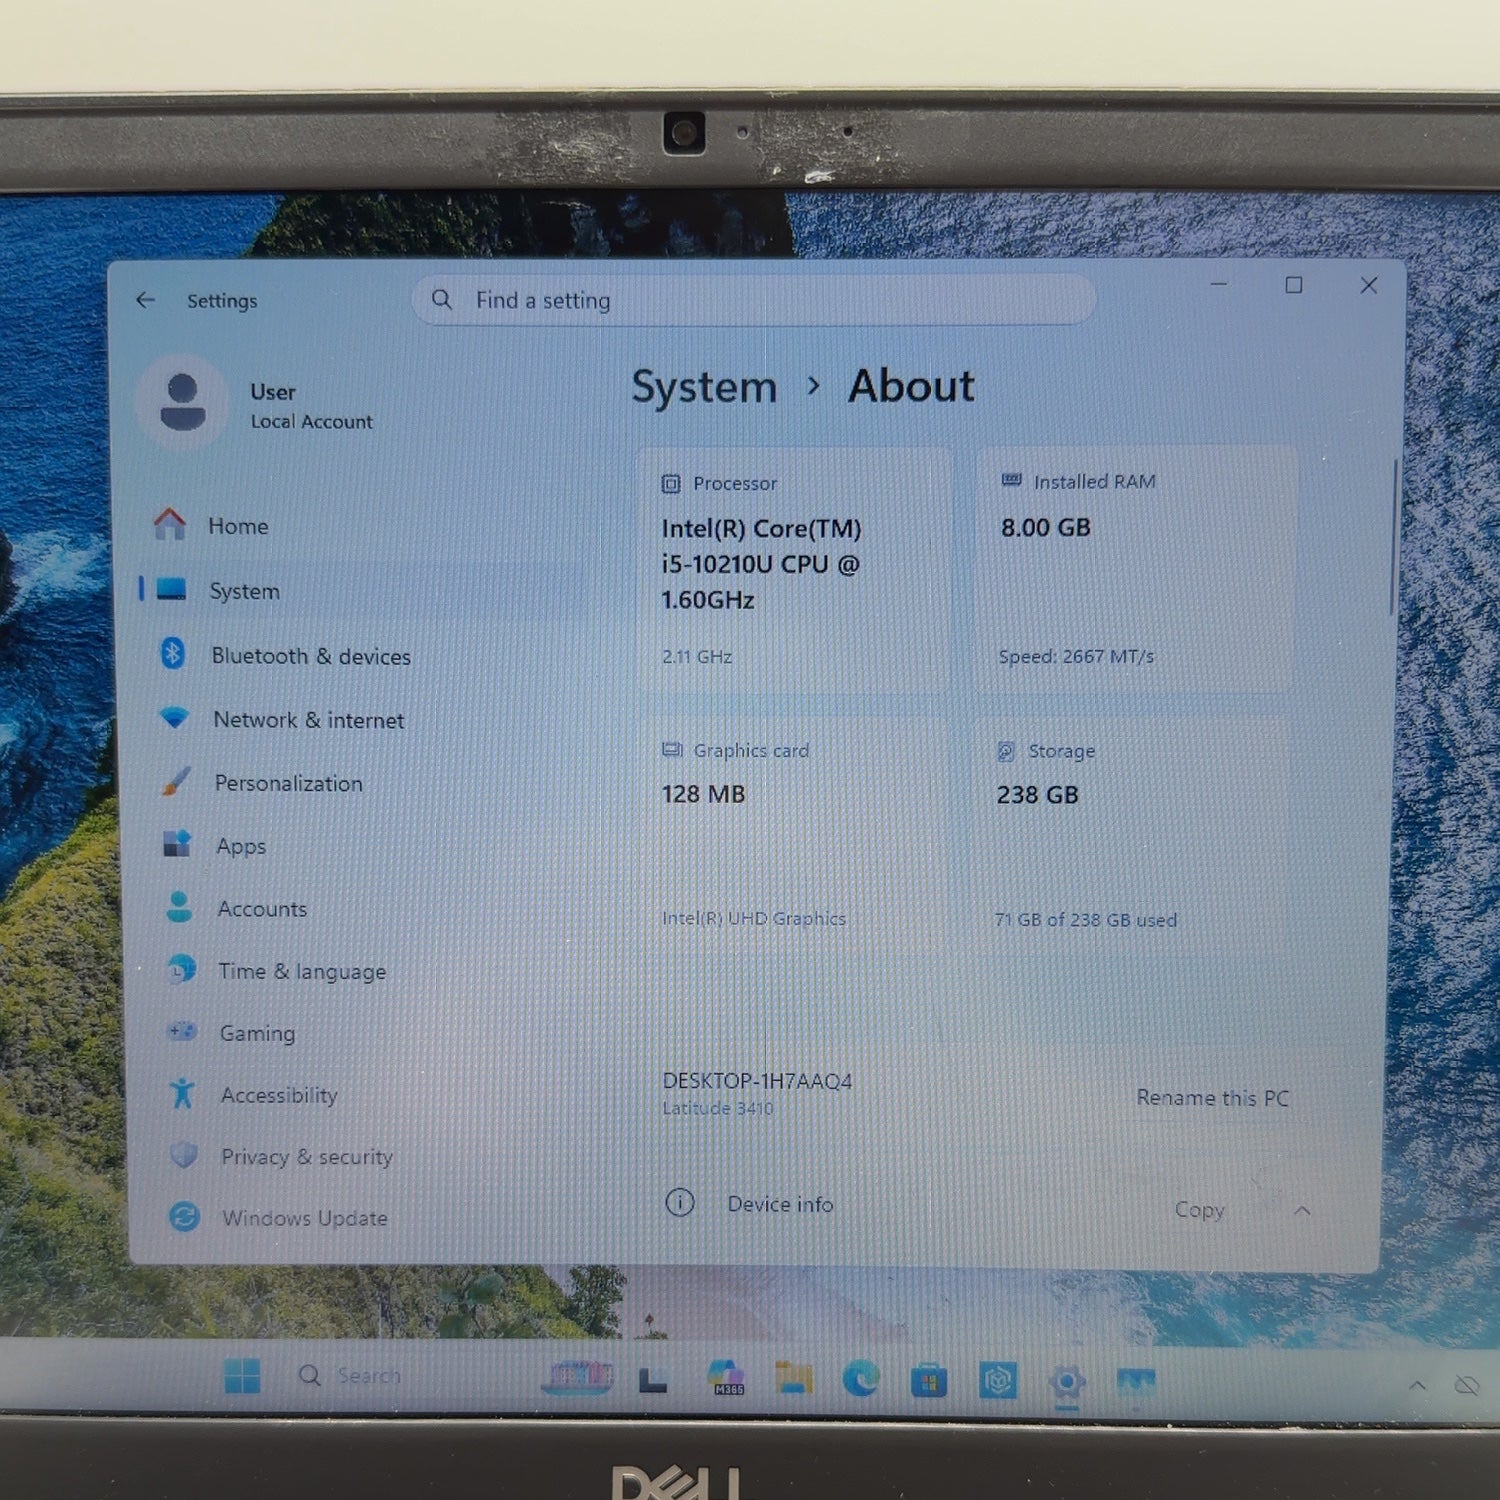Image resolution: width=1500 pixels, height=1500 pixels.
Task: Open Task View on the taskbar
Action: click(653, 1380)
